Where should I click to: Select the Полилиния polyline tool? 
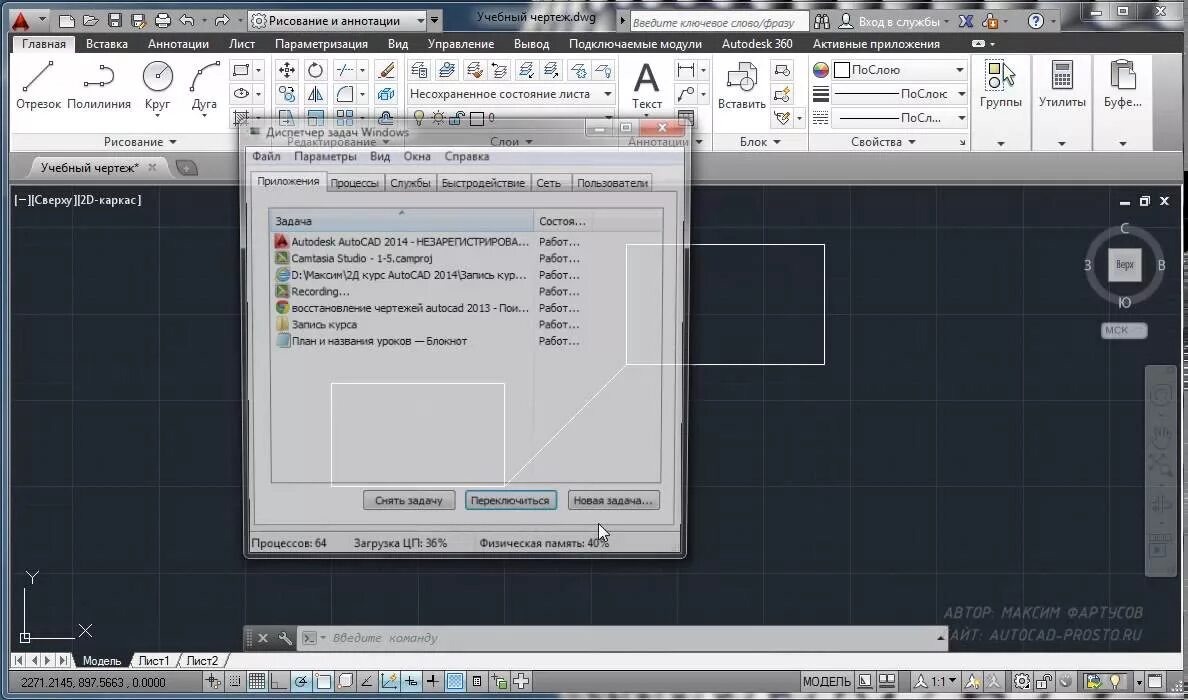(98, 84)
